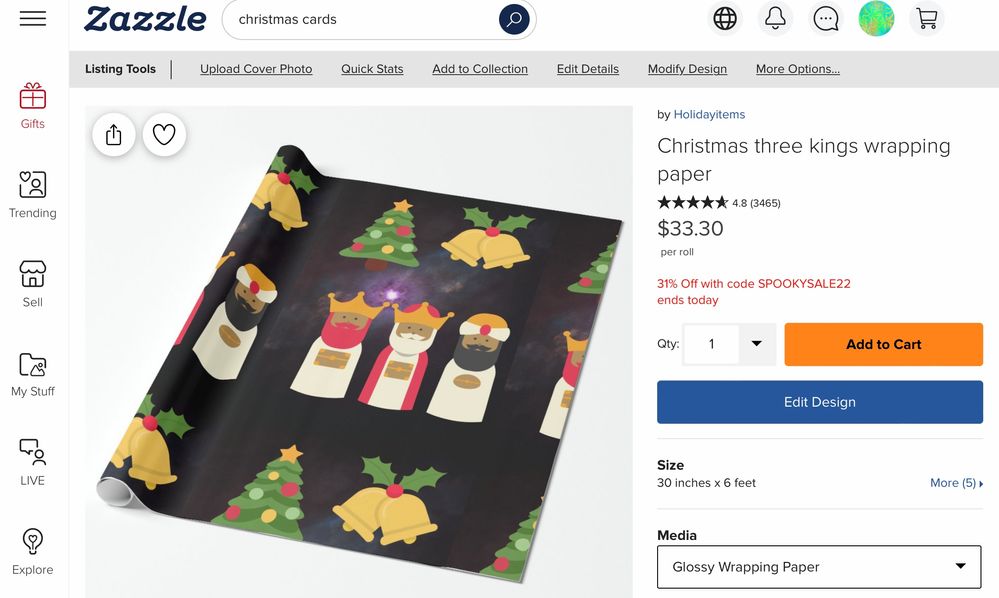Go to Trending in sidebar
The image size is (999, 598).
coord(32,196)
